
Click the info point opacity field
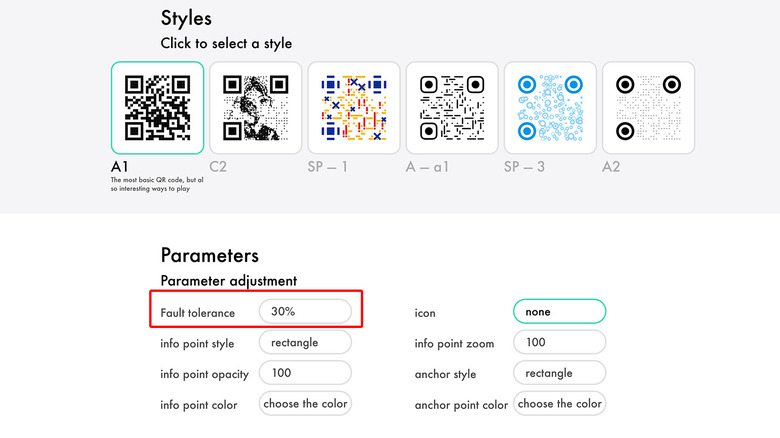[305, 373]
